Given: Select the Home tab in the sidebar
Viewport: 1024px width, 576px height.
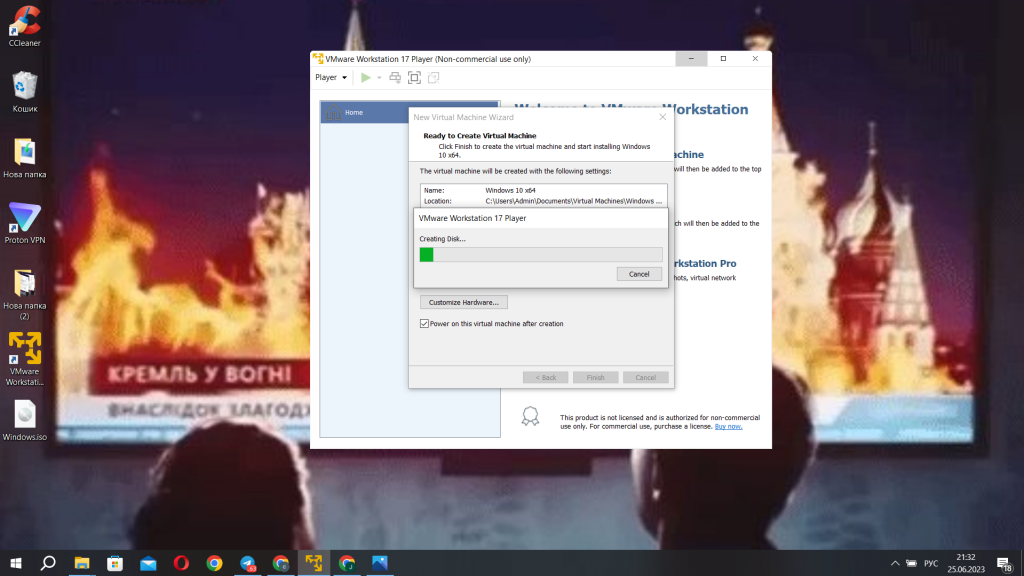Looking at the screenshot, I should (354, 112).
